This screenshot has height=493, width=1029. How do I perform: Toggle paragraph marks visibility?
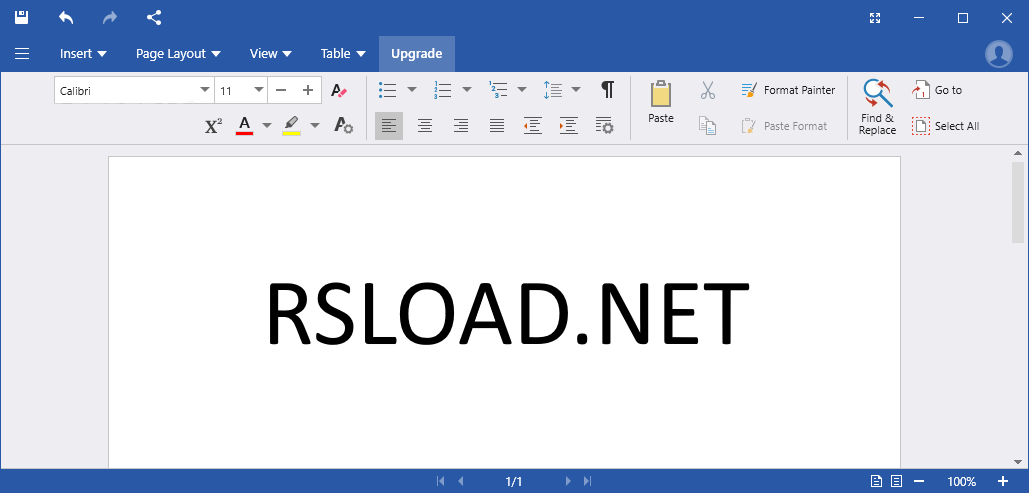pos(607,90)
